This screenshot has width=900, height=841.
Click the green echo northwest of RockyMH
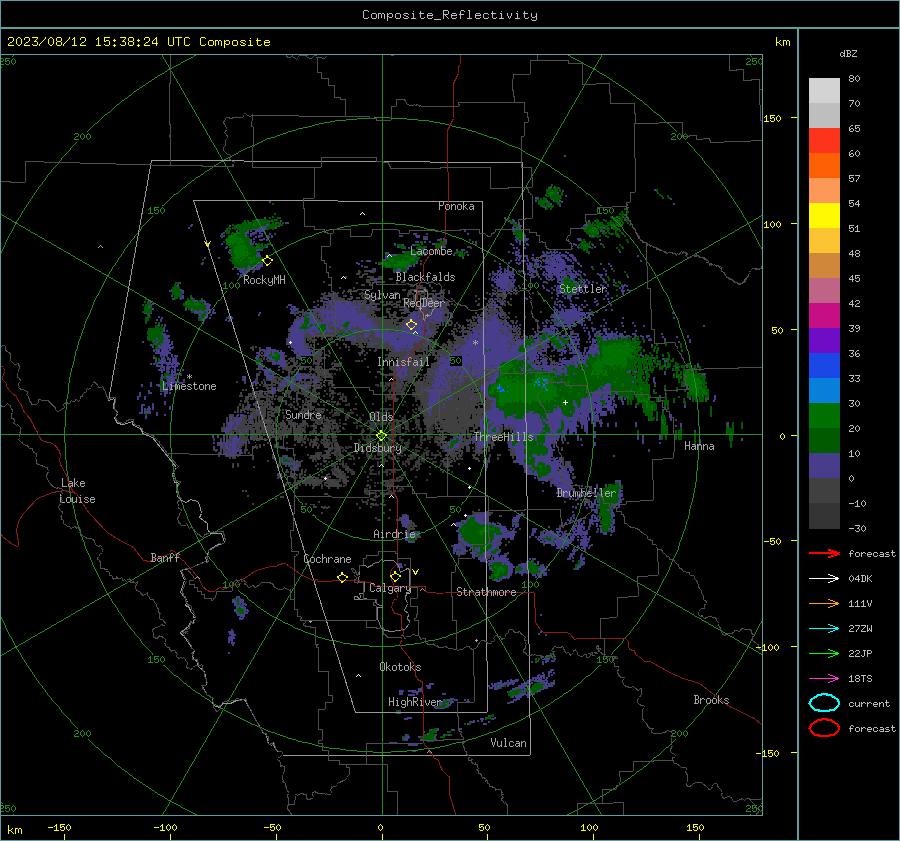coord(244,247)
